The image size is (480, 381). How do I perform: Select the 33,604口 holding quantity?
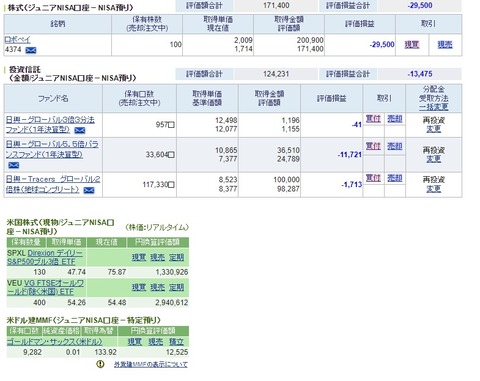160,155
